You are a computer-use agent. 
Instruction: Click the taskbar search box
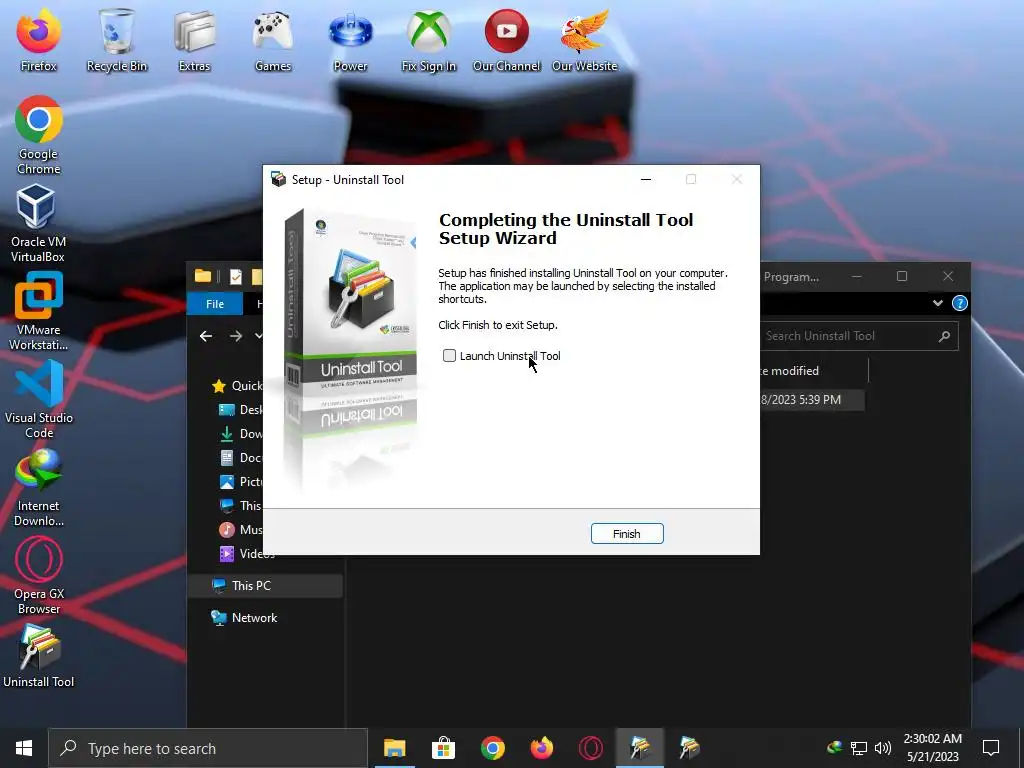pos(208,748)
